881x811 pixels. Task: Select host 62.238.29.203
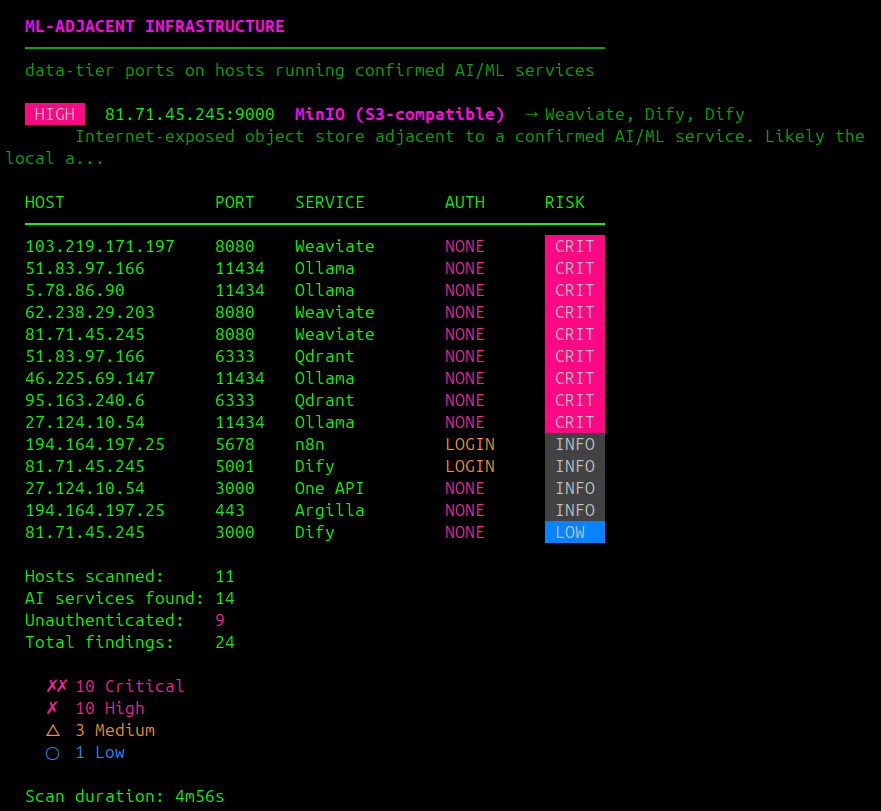pyautogui.click(x=90, y=312)
